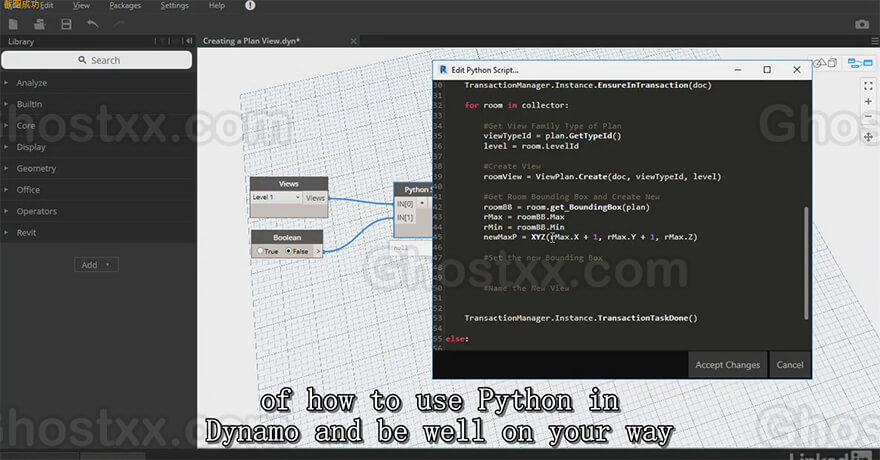Image resolution: width=880 pixels, height=460 pixels.
Task: Click the IN[1] input port on Python node
Action: click(x=405, y=217)
